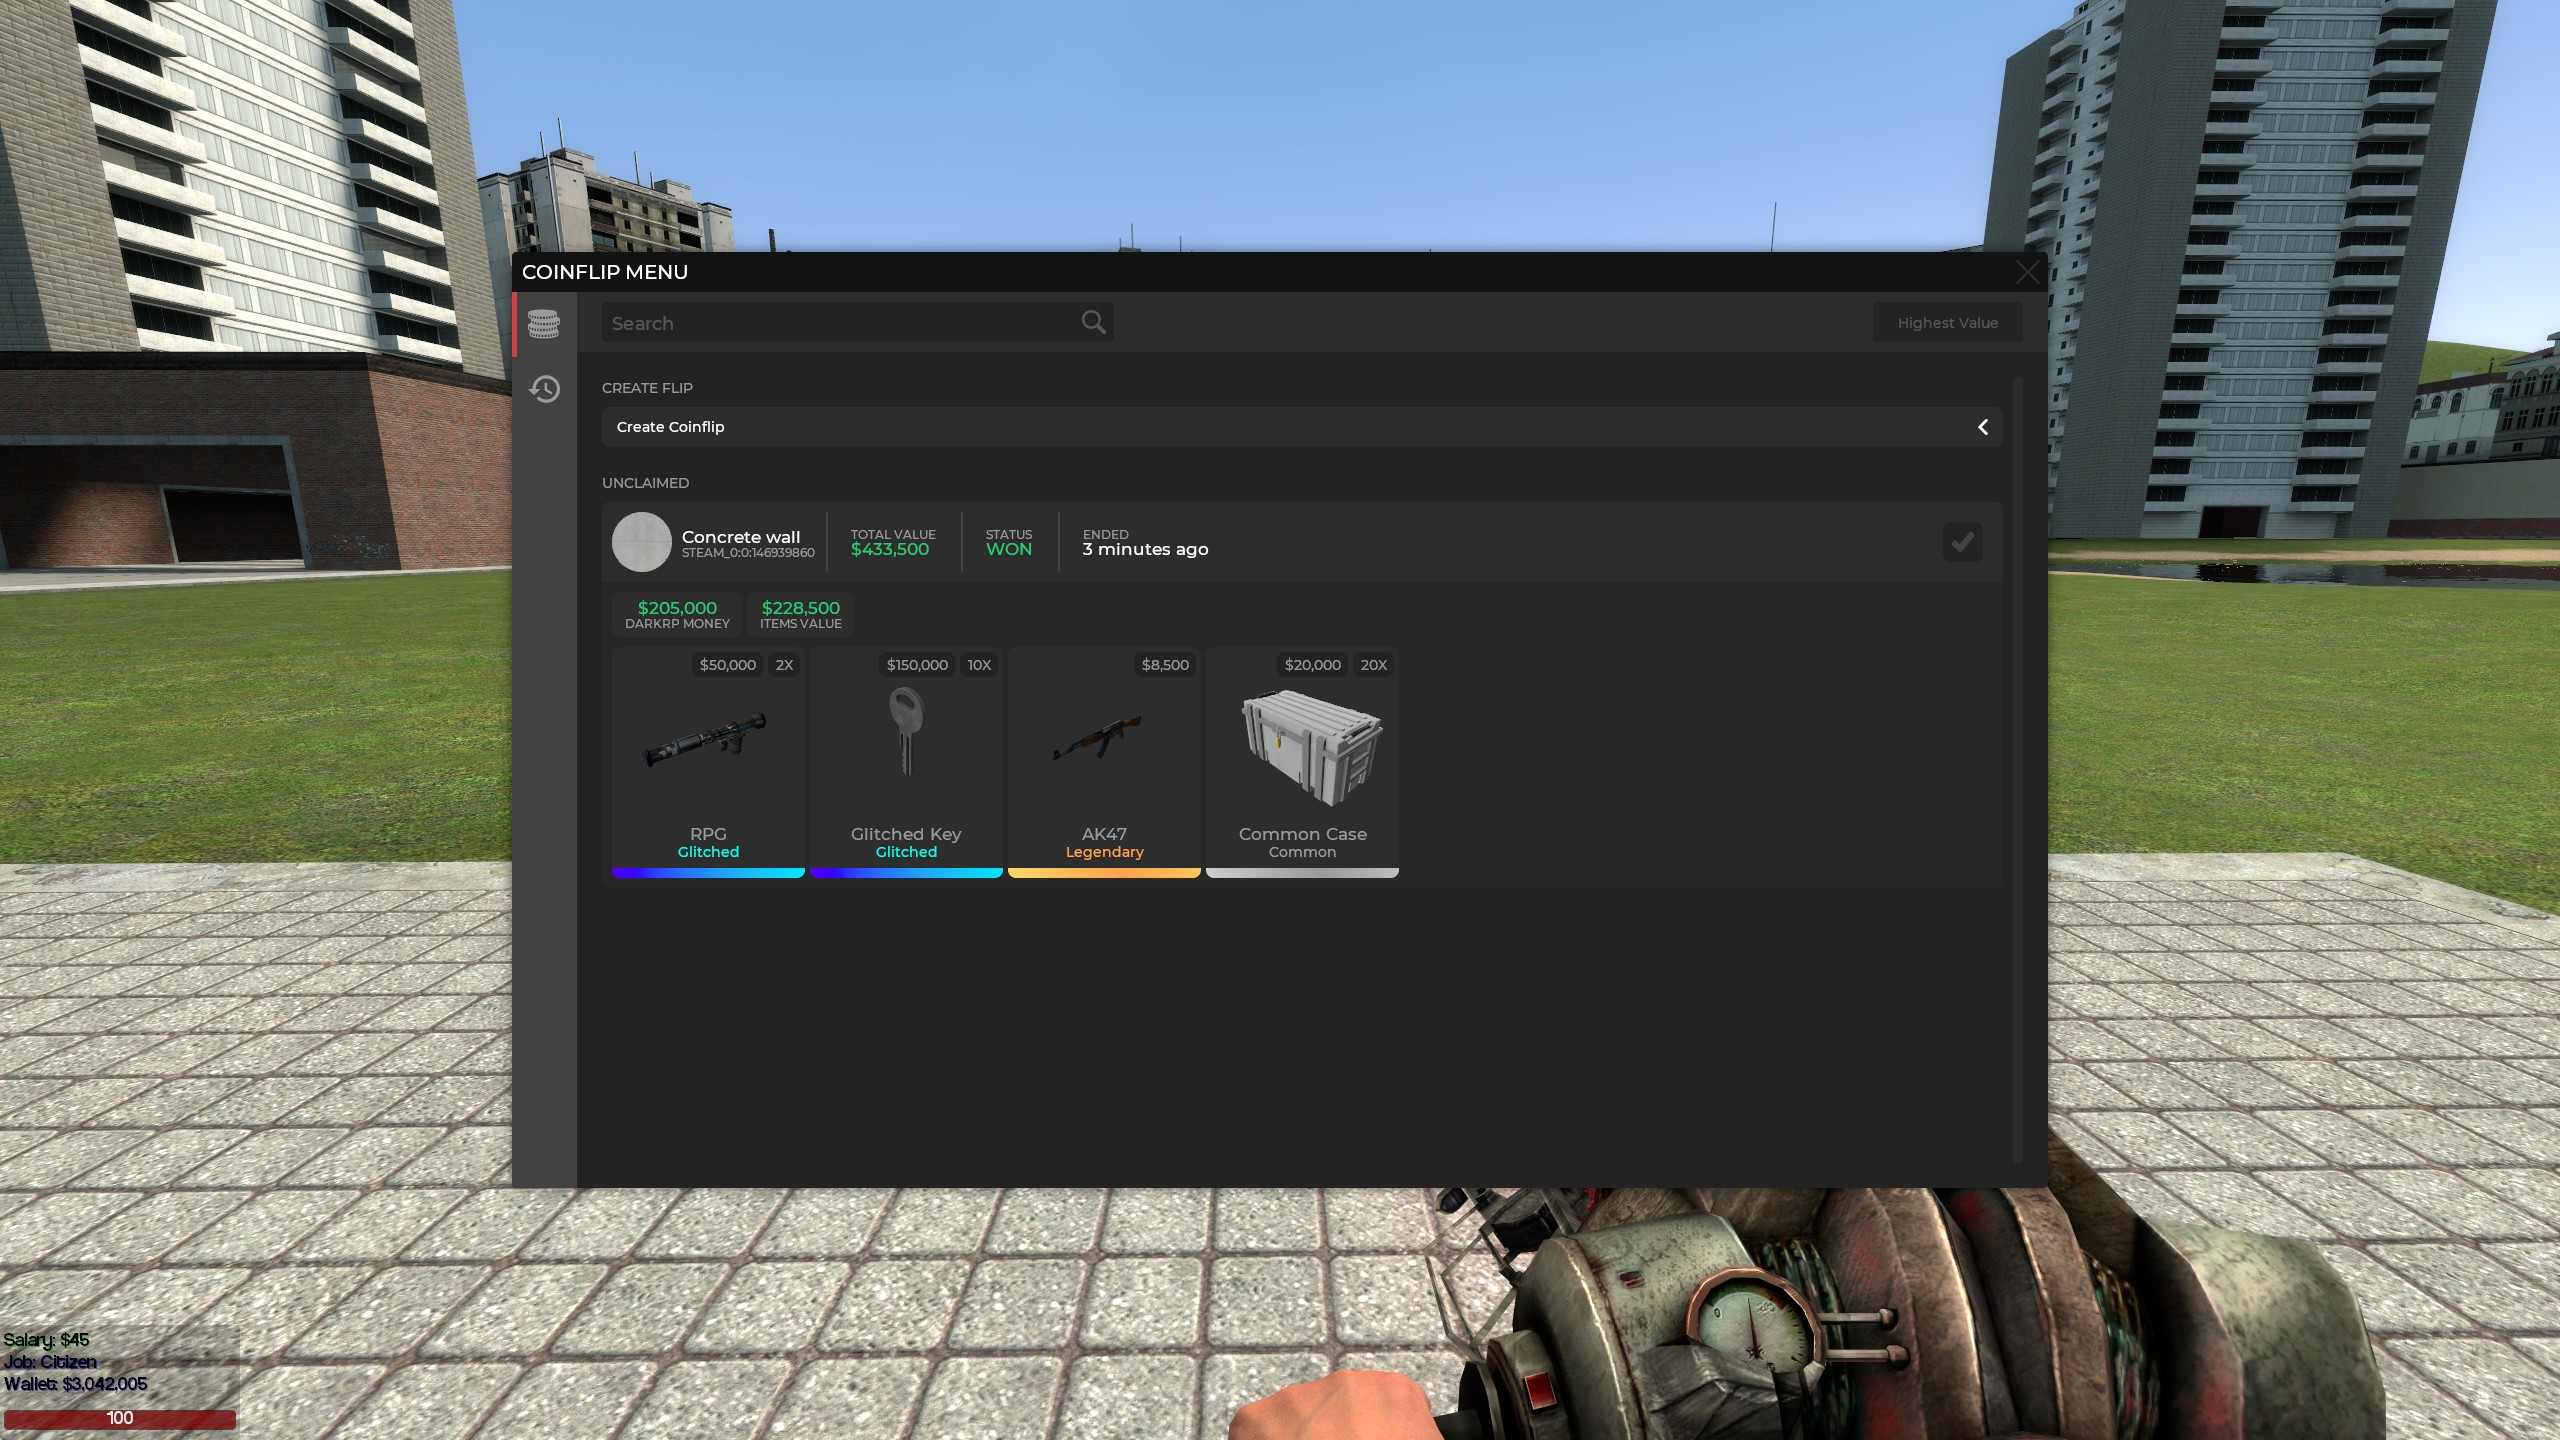Click the Create Coinflip row label

(670, 427)
